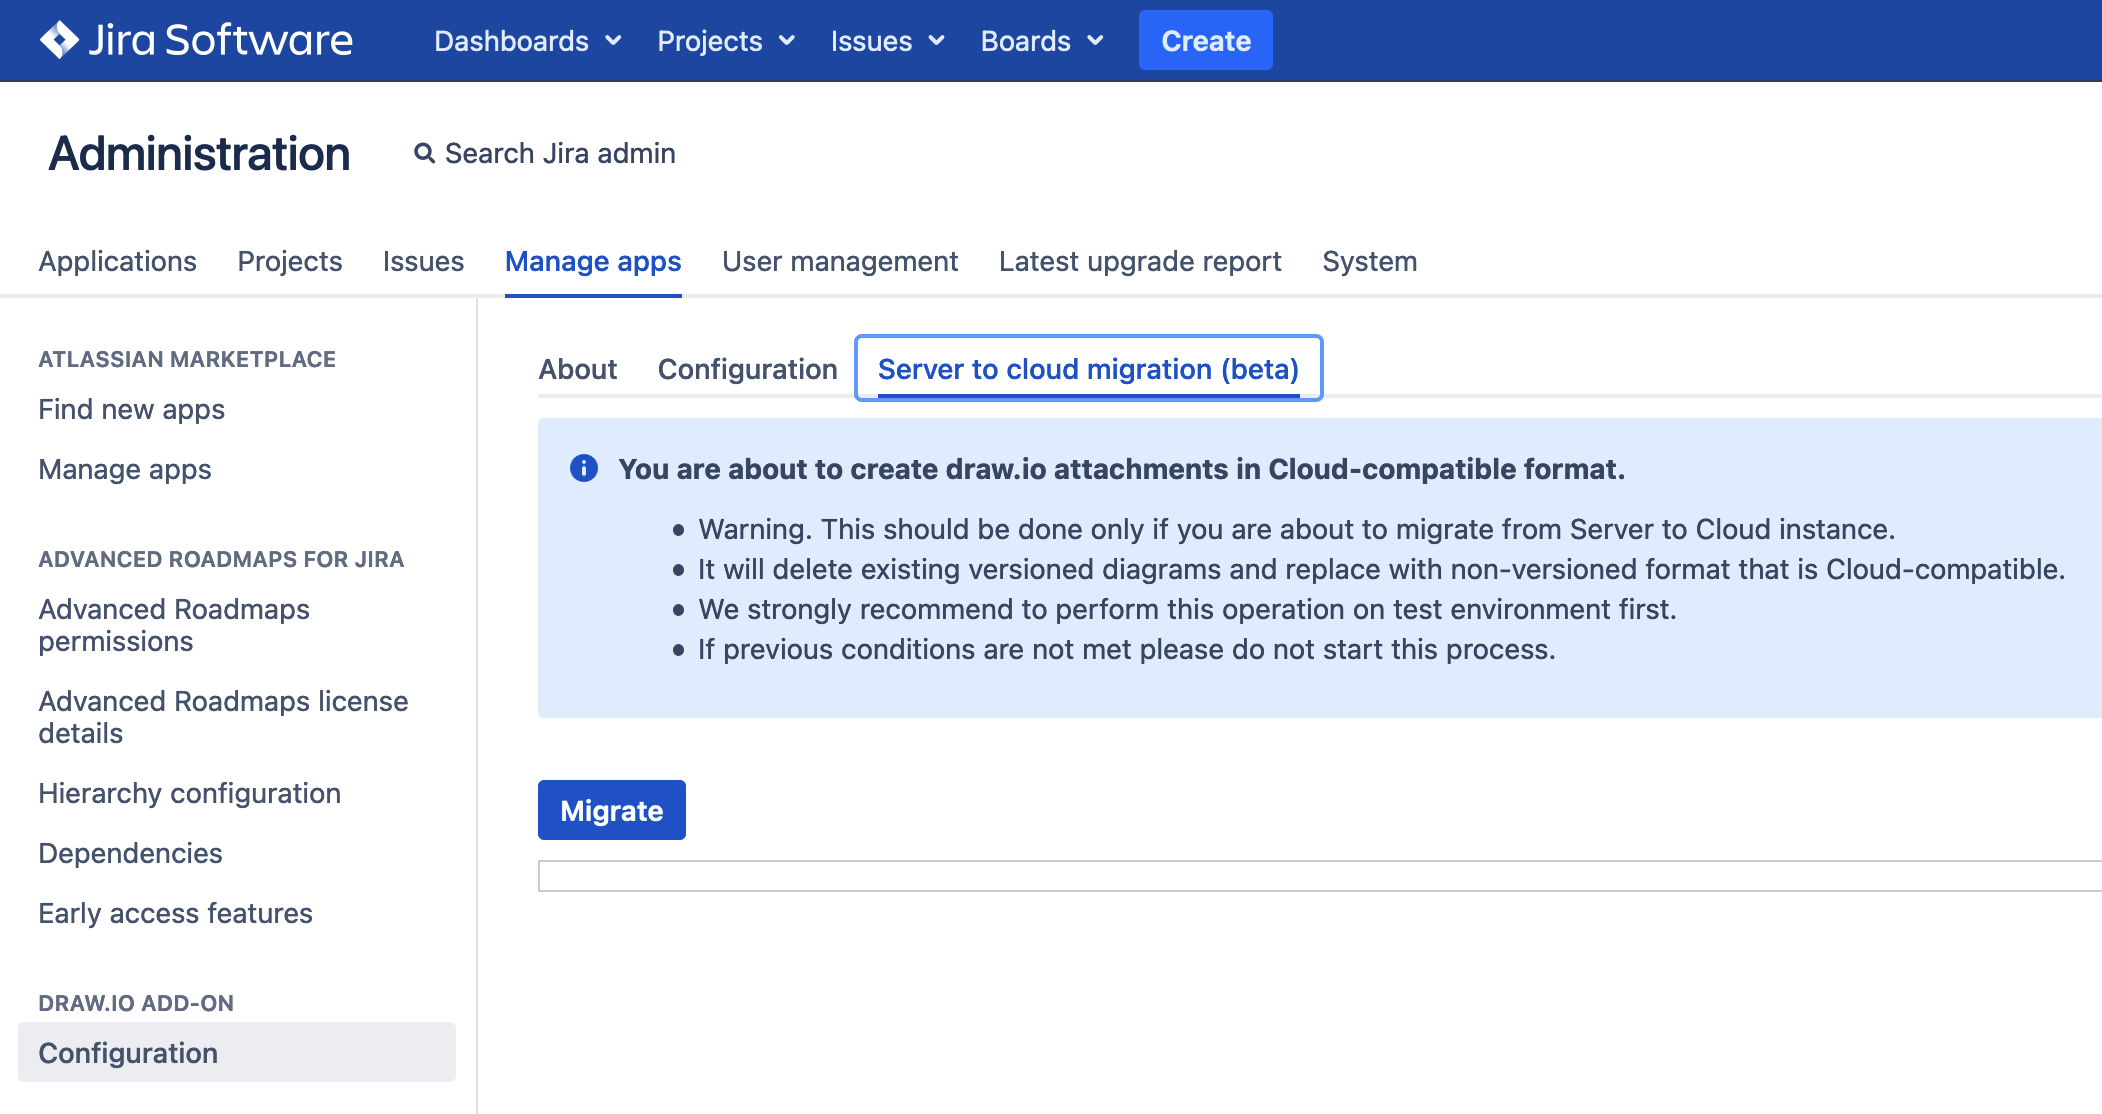Viewport: 2102px width, 1114px height.
Task: Open the System admin section
Action: [1369, 261]
